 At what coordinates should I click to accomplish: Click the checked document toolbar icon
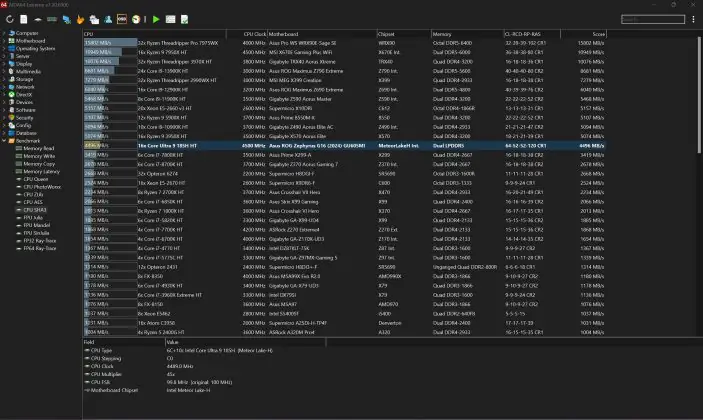(x=184, y=19)
